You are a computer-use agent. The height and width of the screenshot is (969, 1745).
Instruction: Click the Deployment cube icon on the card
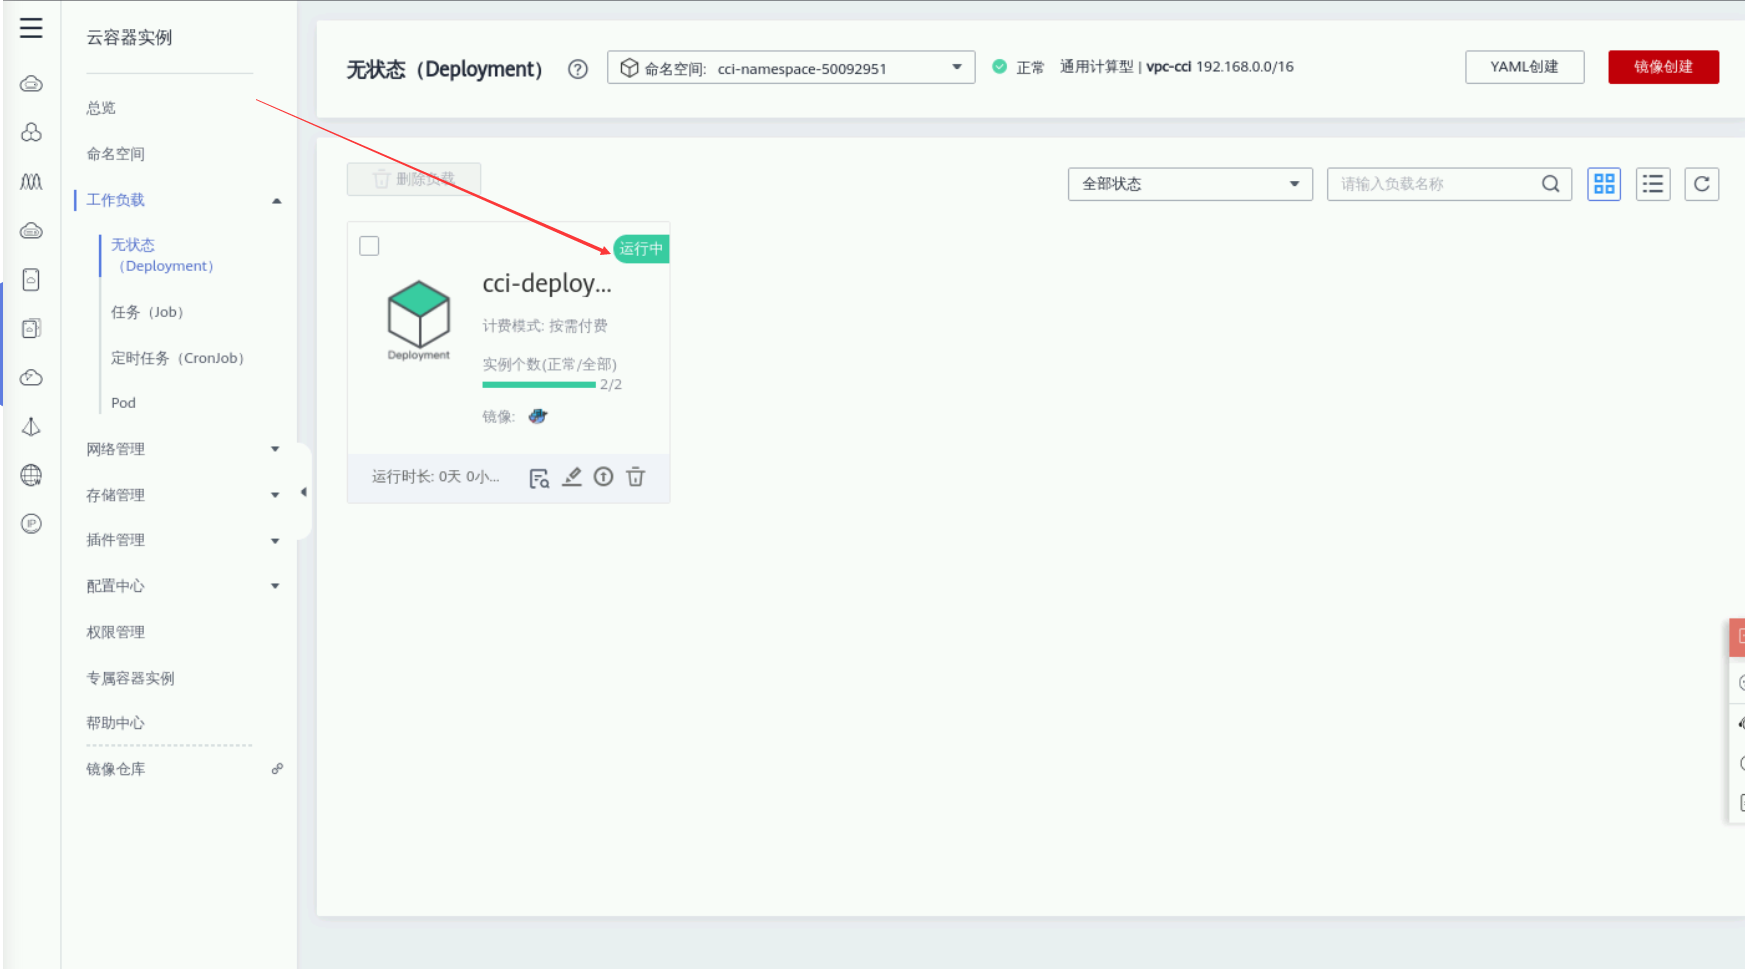pyautogui.click(x=419, y=315)
